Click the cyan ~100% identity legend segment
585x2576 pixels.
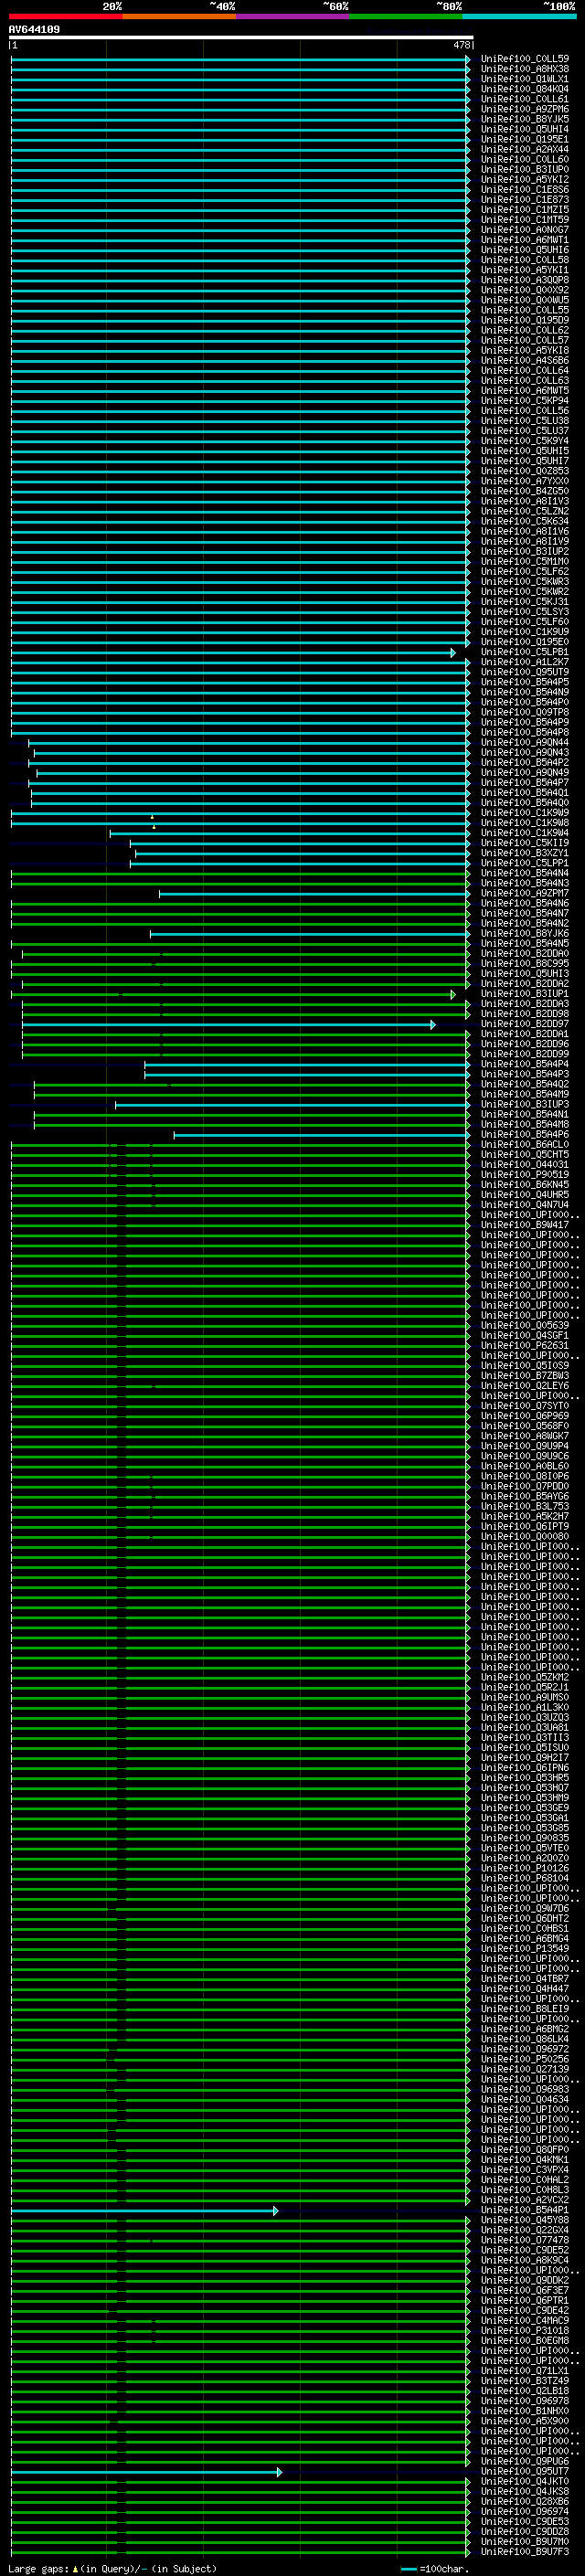point(520,16)
